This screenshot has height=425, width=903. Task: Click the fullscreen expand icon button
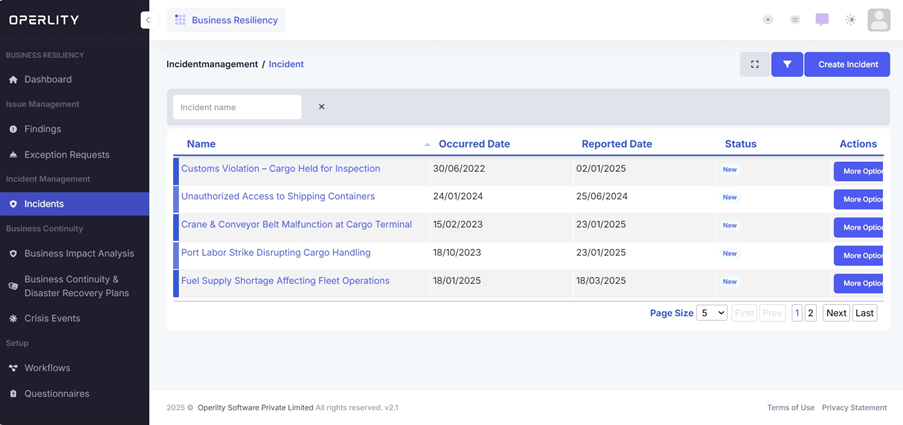[x=754, y=64]
